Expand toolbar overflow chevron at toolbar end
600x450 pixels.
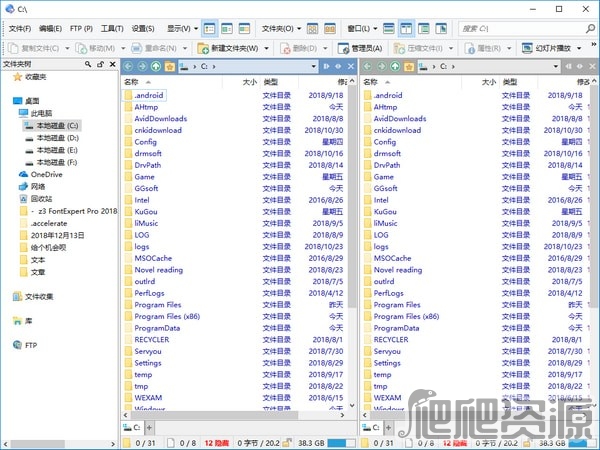(593, 44)
